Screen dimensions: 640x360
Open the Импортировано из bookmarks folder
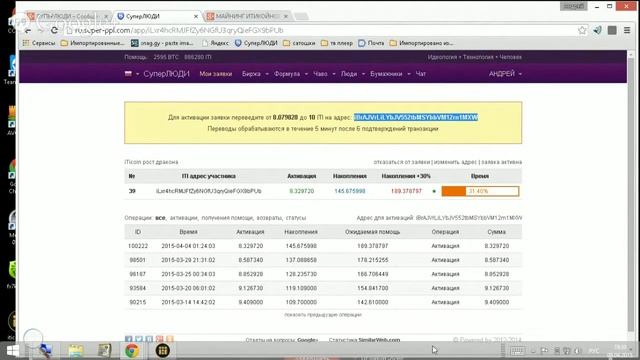coord(422,43)
